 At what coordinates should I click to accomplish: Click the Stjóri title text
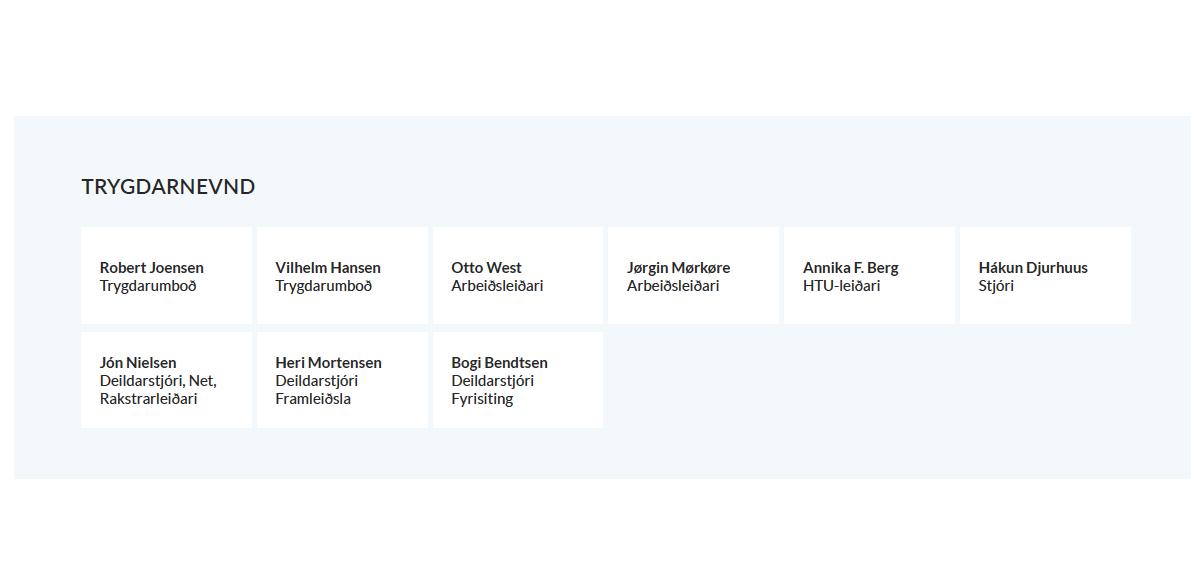coord(996,286)
